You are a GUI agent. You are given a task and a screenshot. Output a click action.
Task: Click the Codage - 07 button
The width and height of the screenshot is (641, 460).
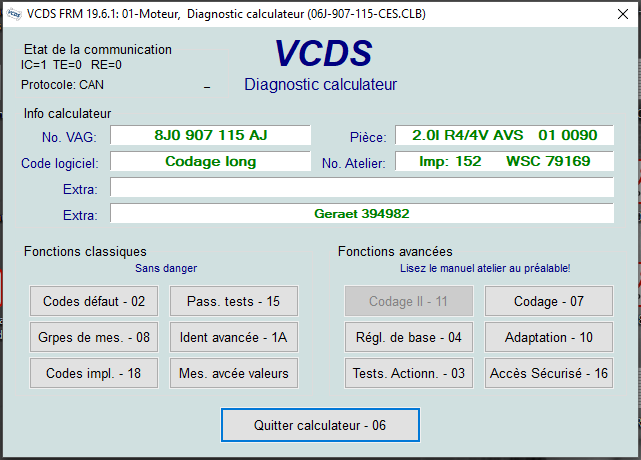point(548,301)
